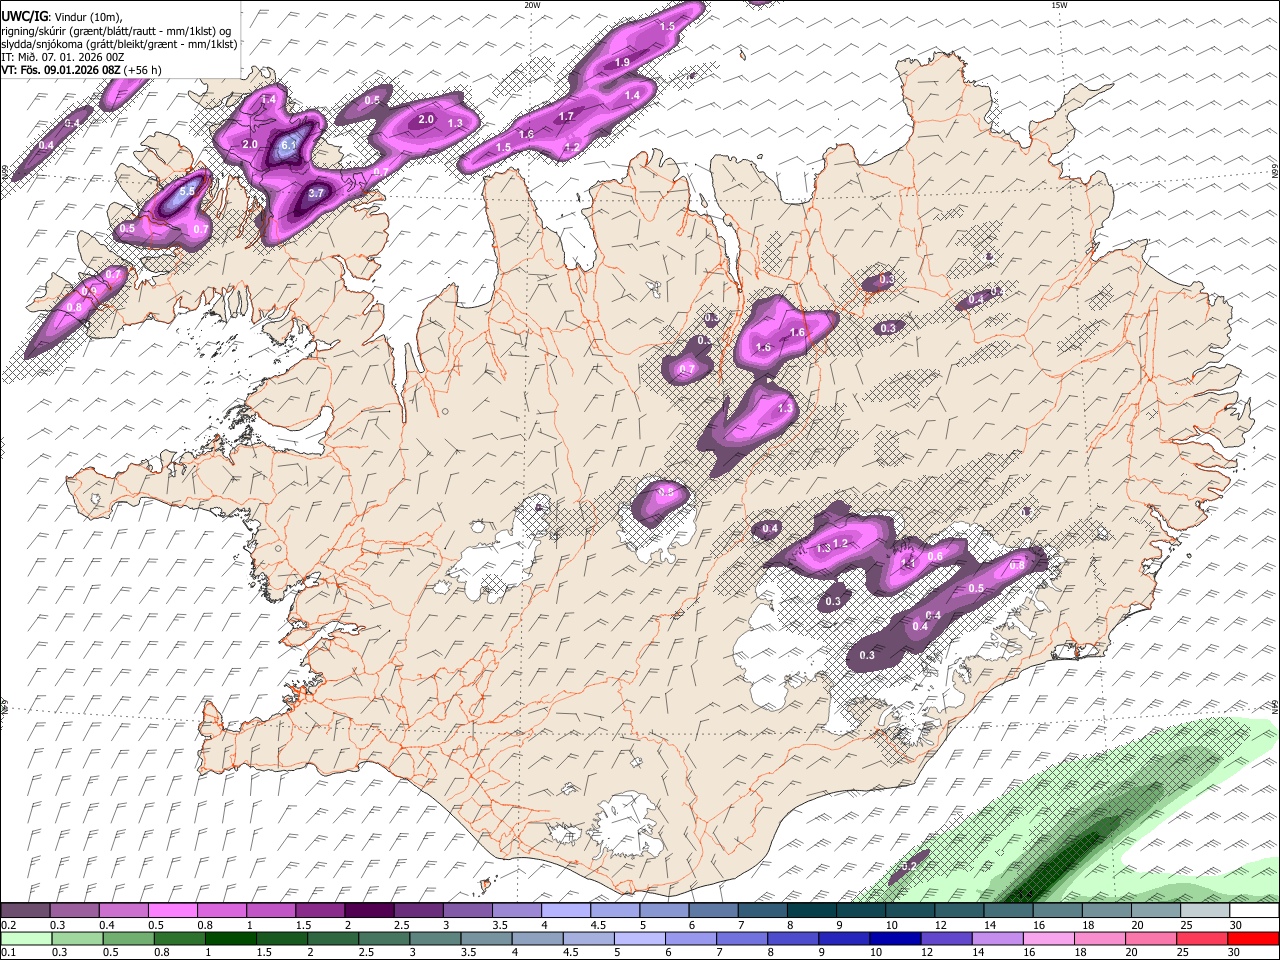Click the 'slydda/snjókoma (grátt/bleikt/grænt' description line
The width and height of the screenshot is (1280, 960).
click(x=120, y=44)
